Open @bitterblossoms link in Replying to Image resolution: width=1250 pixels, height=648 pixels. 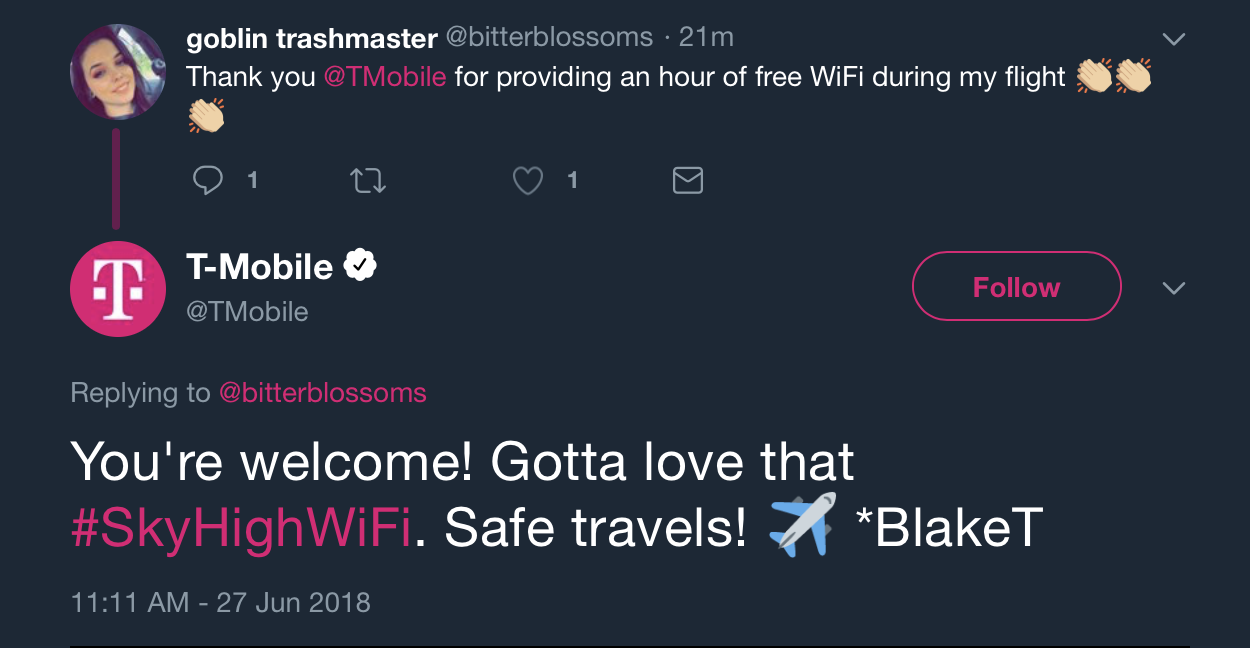[x=323, y=393]
